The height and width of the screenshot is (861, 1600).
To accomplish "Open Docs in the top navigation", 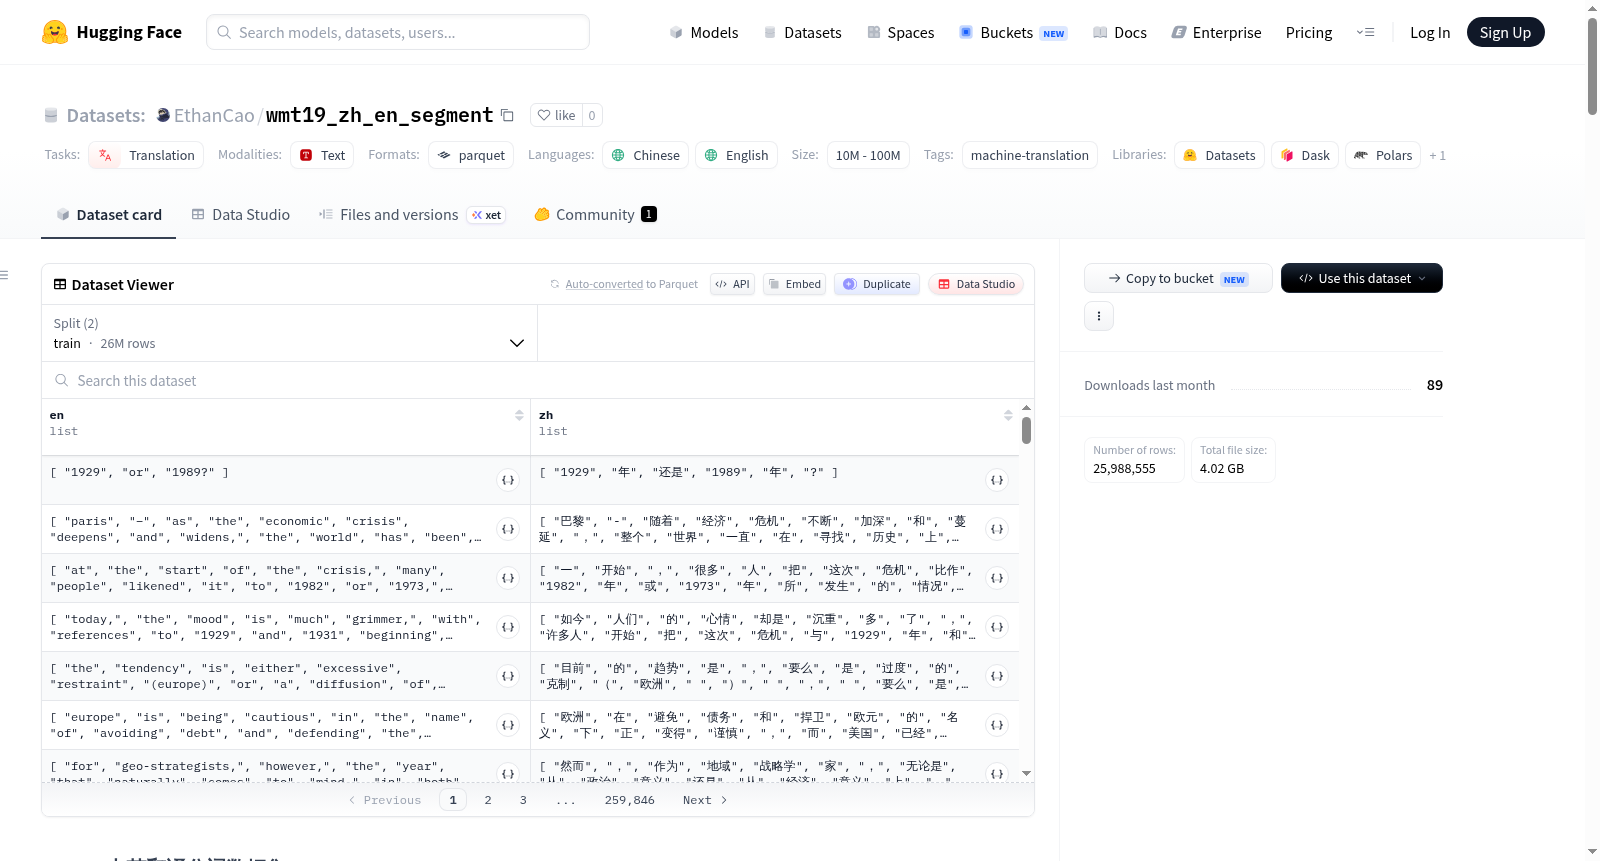I will point(1120,33).
